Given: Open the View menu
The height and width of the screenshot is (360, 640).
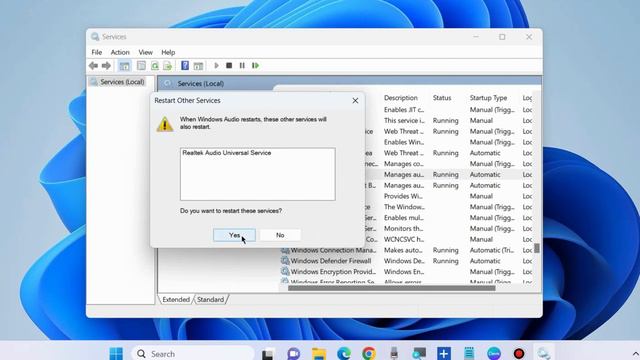Looking at the screenshot, I should (x=145, y=52).
